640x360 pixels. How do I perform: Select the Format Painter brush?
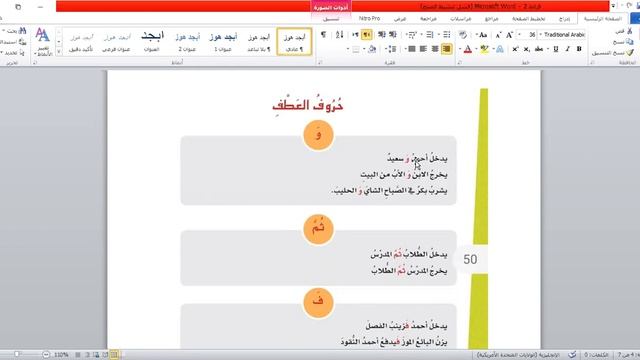630,53
